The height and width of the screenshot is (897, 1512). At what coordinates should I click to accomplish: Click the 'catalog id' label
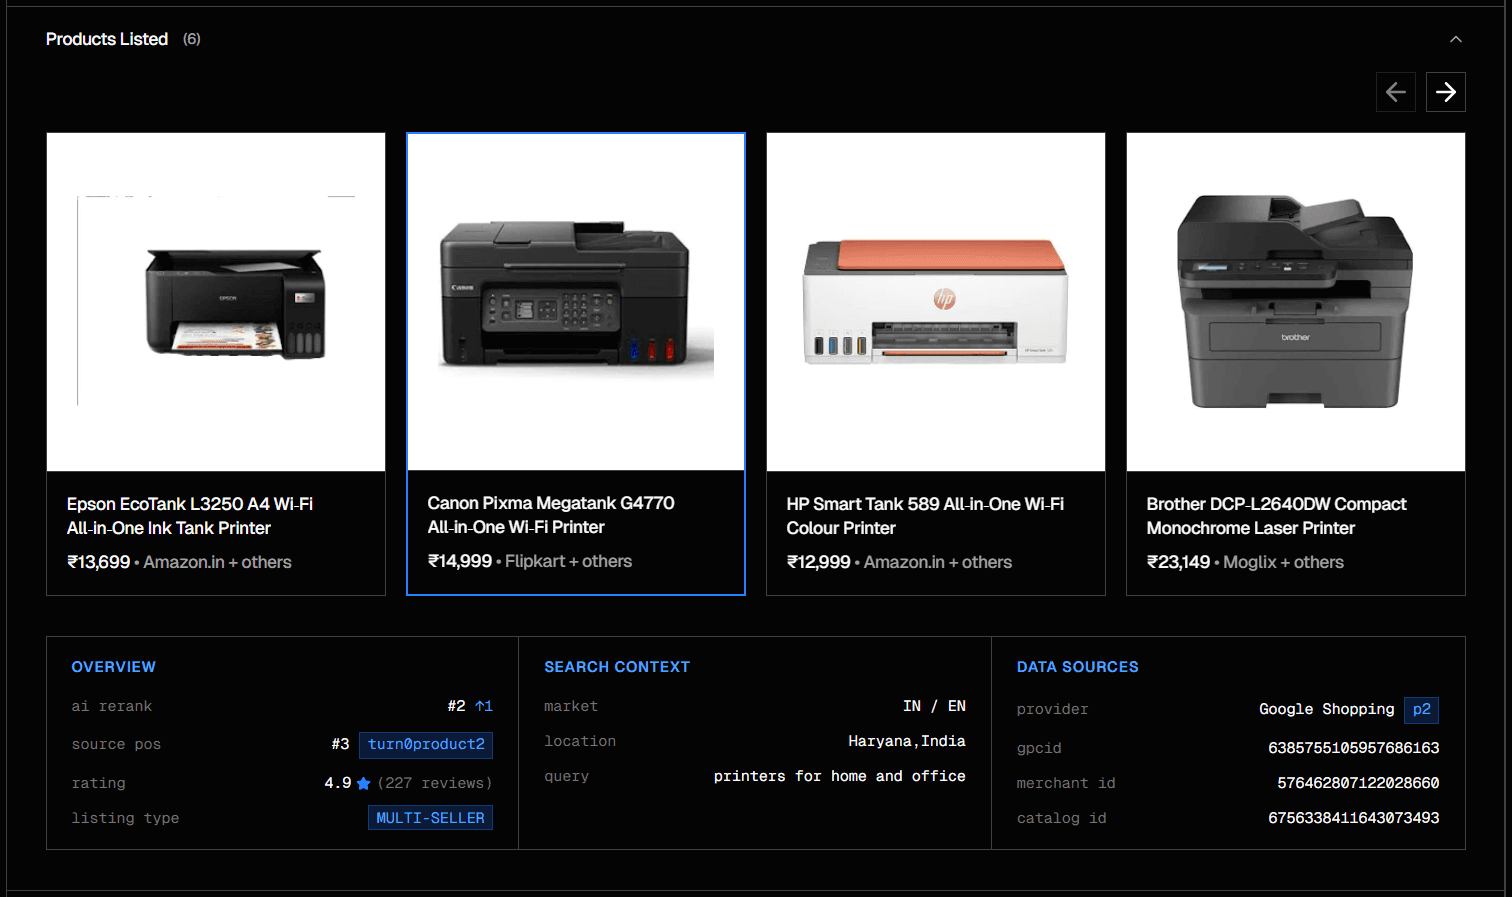tap(1062, 818)
